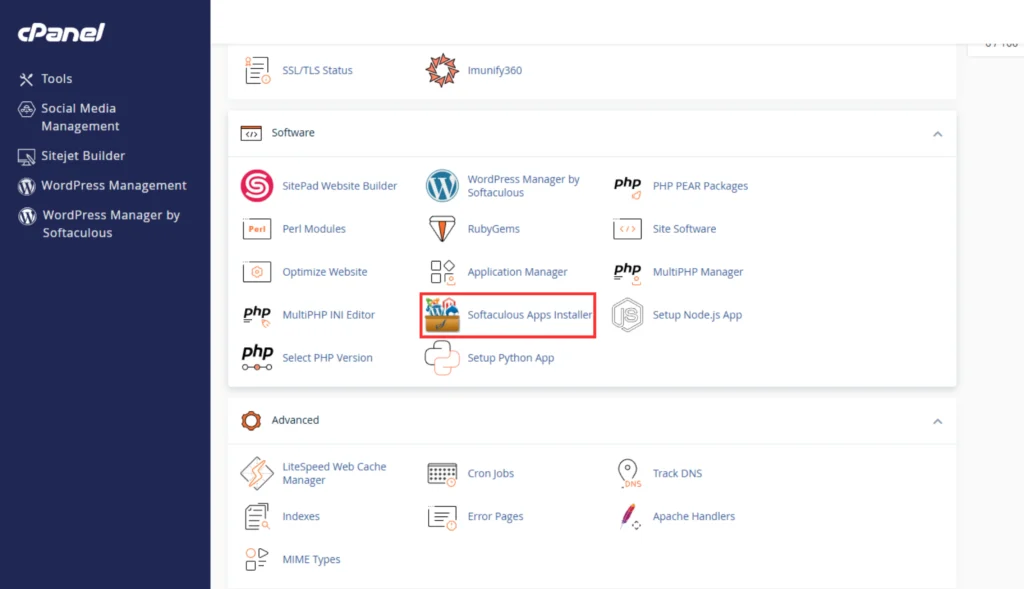The width and height of the screenshot is (1024, 589).
Task: Click the LiteSpeed Web Cache Manager icon
Action: click(257, 473)
